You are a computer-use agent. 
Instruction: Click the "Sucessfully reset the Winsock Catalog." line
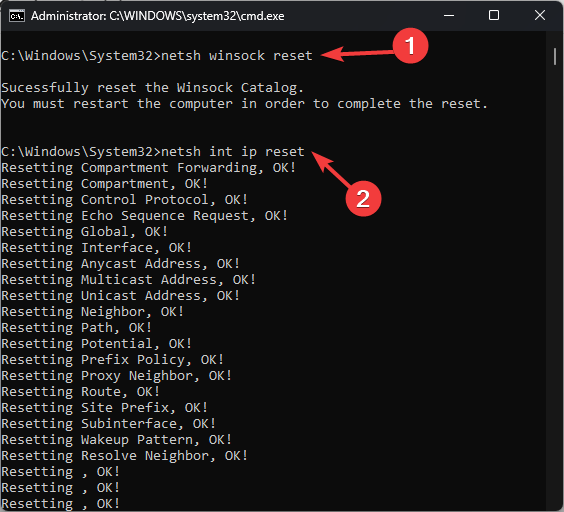tap(153, 88)
